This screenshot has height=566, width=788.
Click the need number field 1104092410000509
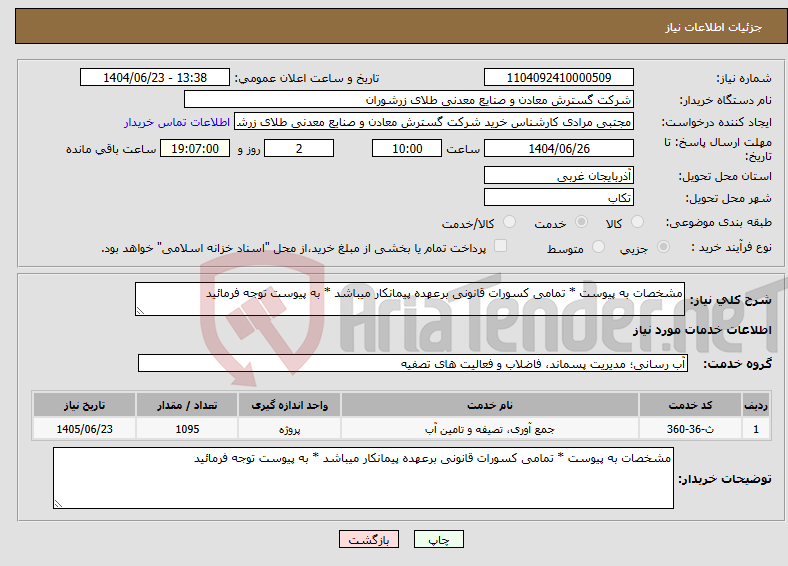[x=558, y=77]
